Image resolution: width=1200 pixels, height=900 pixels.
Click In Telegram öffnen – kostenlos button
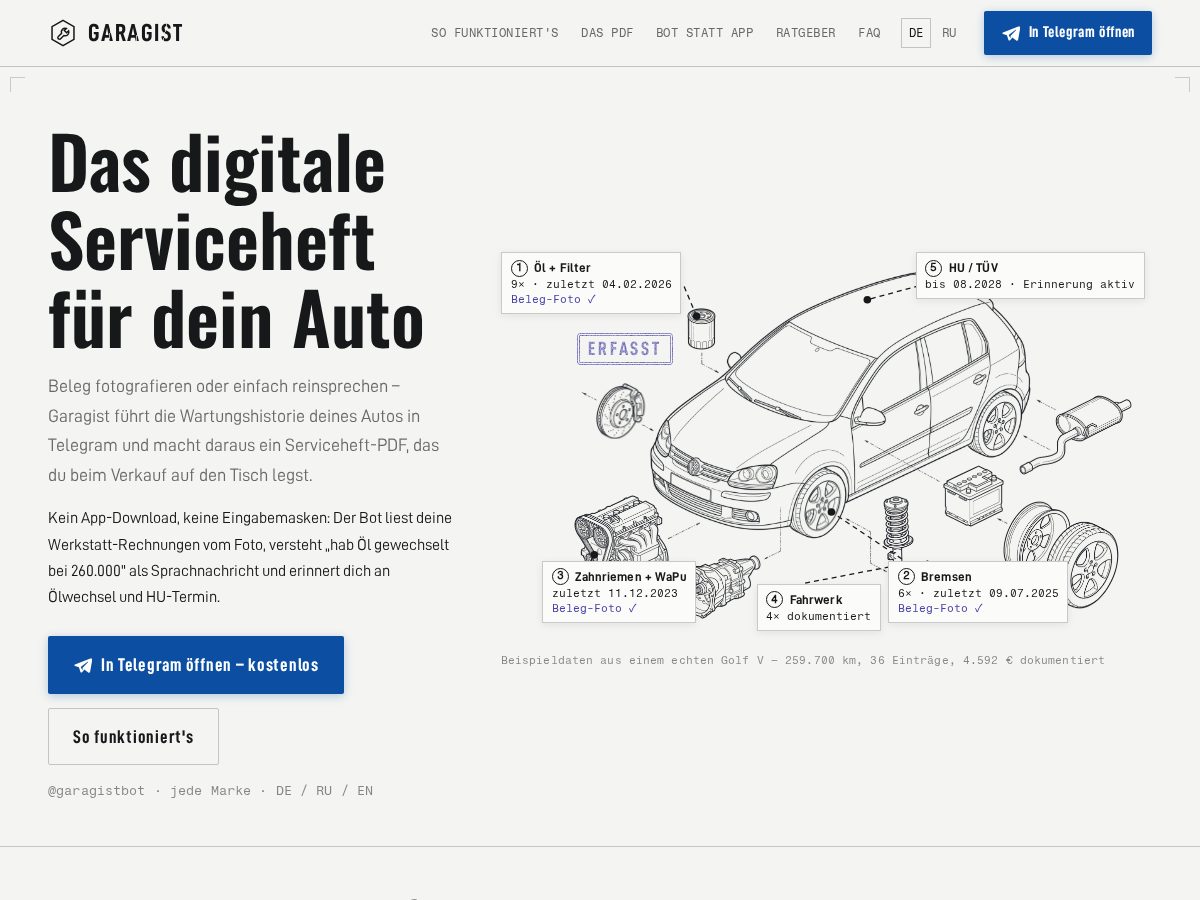tap(196, 665)
